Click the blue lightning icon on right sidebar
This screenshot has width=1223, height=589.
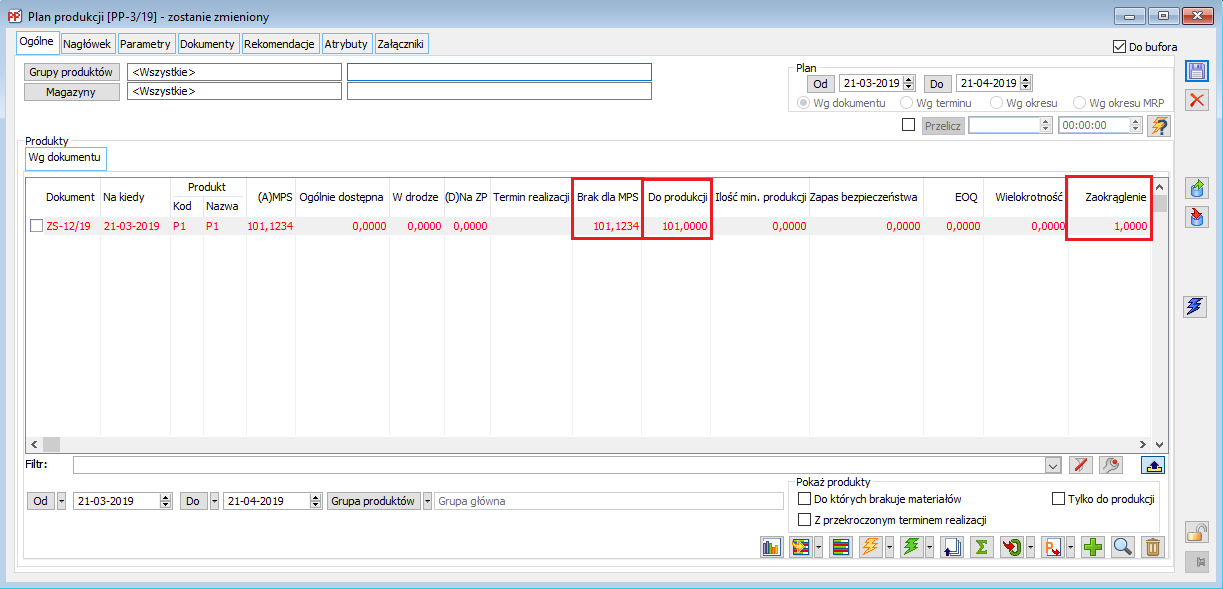click(x=1197, y=306)
